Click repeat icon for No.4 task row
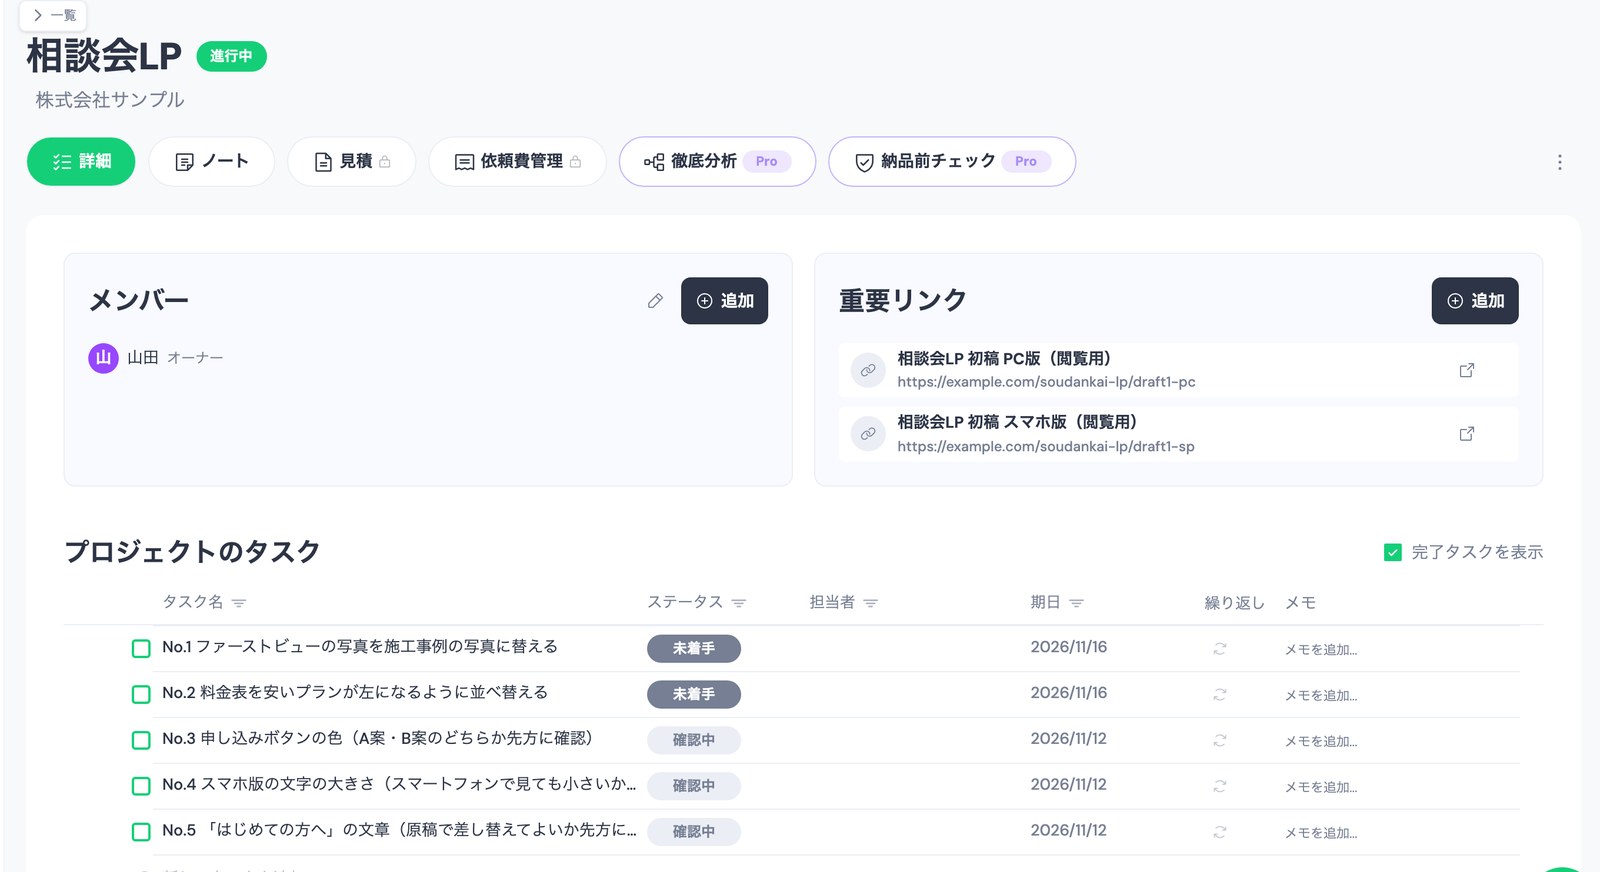The width and height of the screenshot is (1600, 872). click(1220, 786)
